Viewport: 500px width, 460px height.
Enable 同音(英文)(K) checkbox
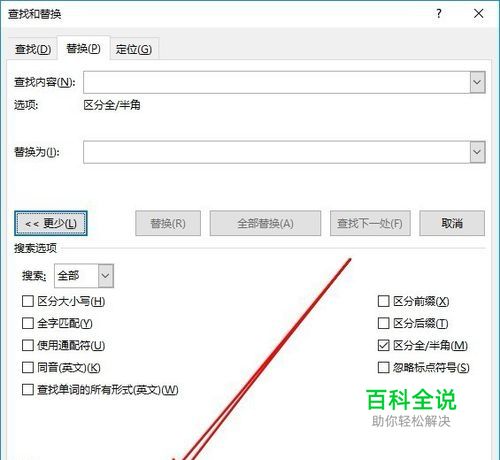click(28, 367)
